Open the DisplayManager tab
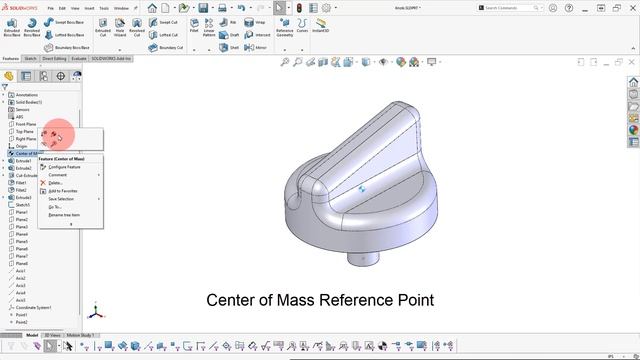Image resolution: width=640 pixels, height=360 pixels. click(x=77, y=76)
